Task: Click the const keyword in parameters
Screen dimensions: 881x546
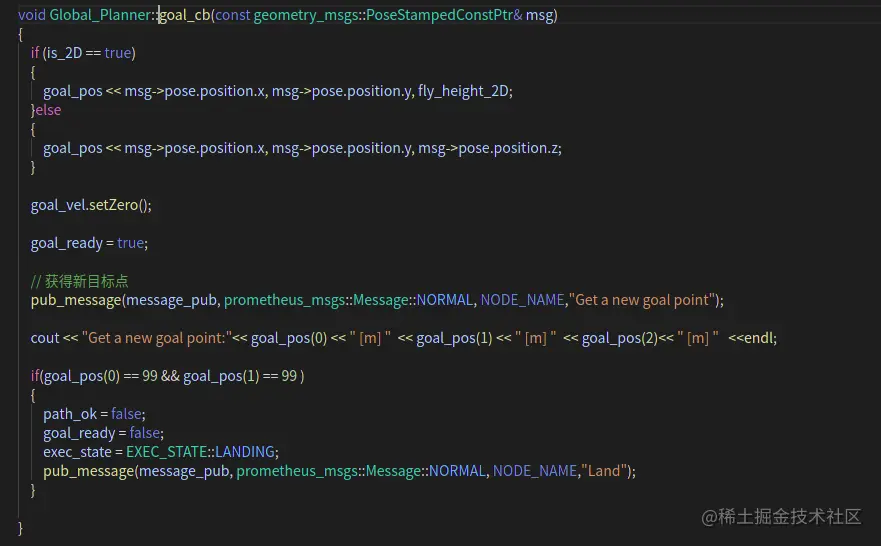Action: 233,15
